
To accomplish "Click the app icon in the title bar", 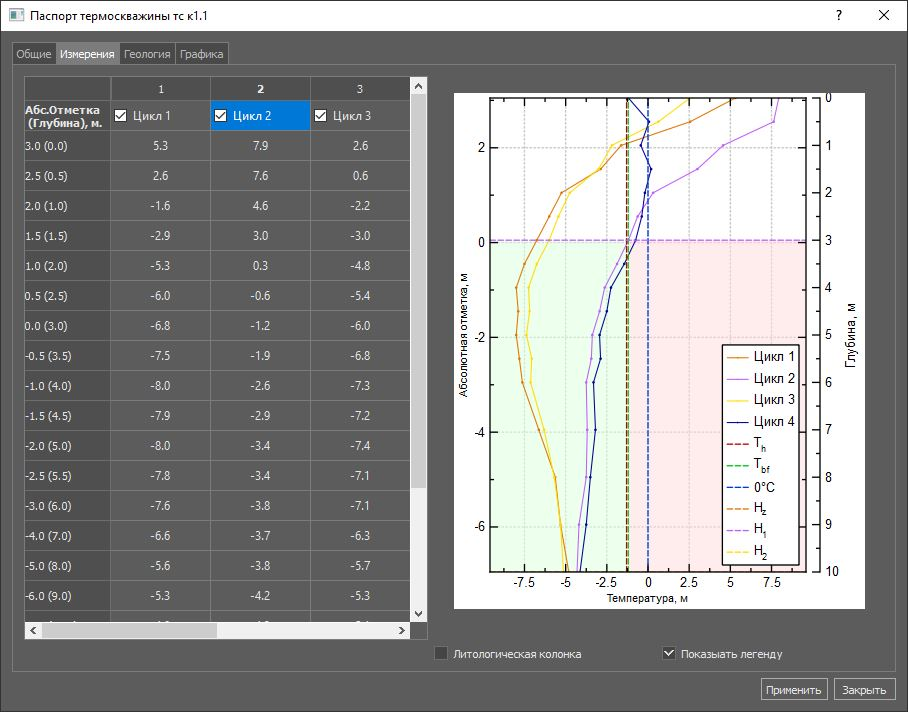I will pos(16,16).
